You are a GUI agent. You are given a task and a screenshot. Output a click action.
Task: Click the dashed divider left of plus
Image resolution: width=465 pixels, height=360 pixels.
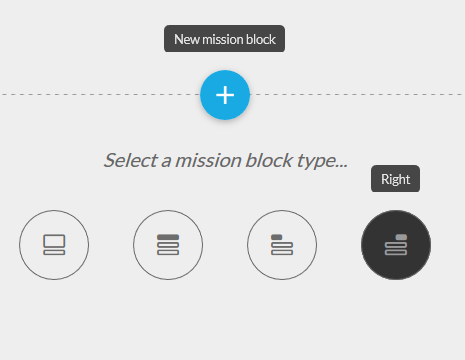[100, 95]
